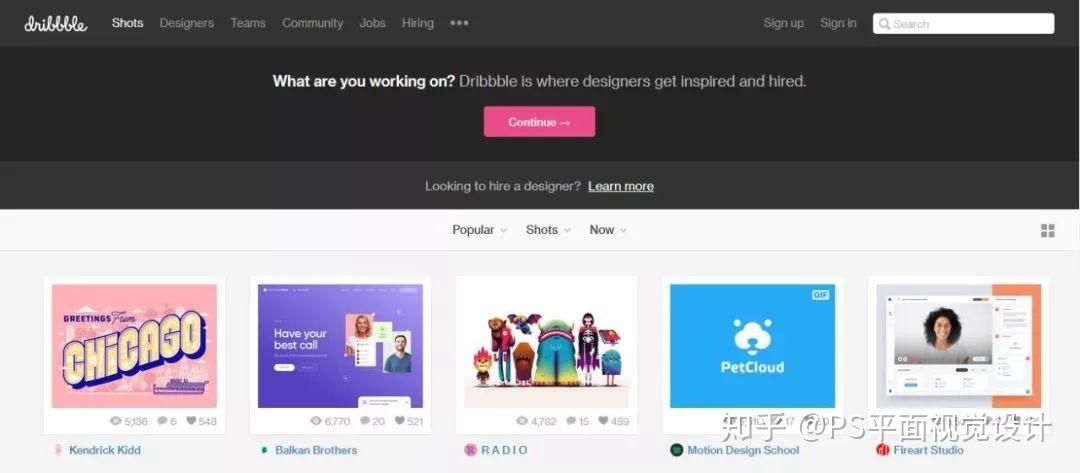Click the comment icon on Balkan Brothers shot

point(365,421)
